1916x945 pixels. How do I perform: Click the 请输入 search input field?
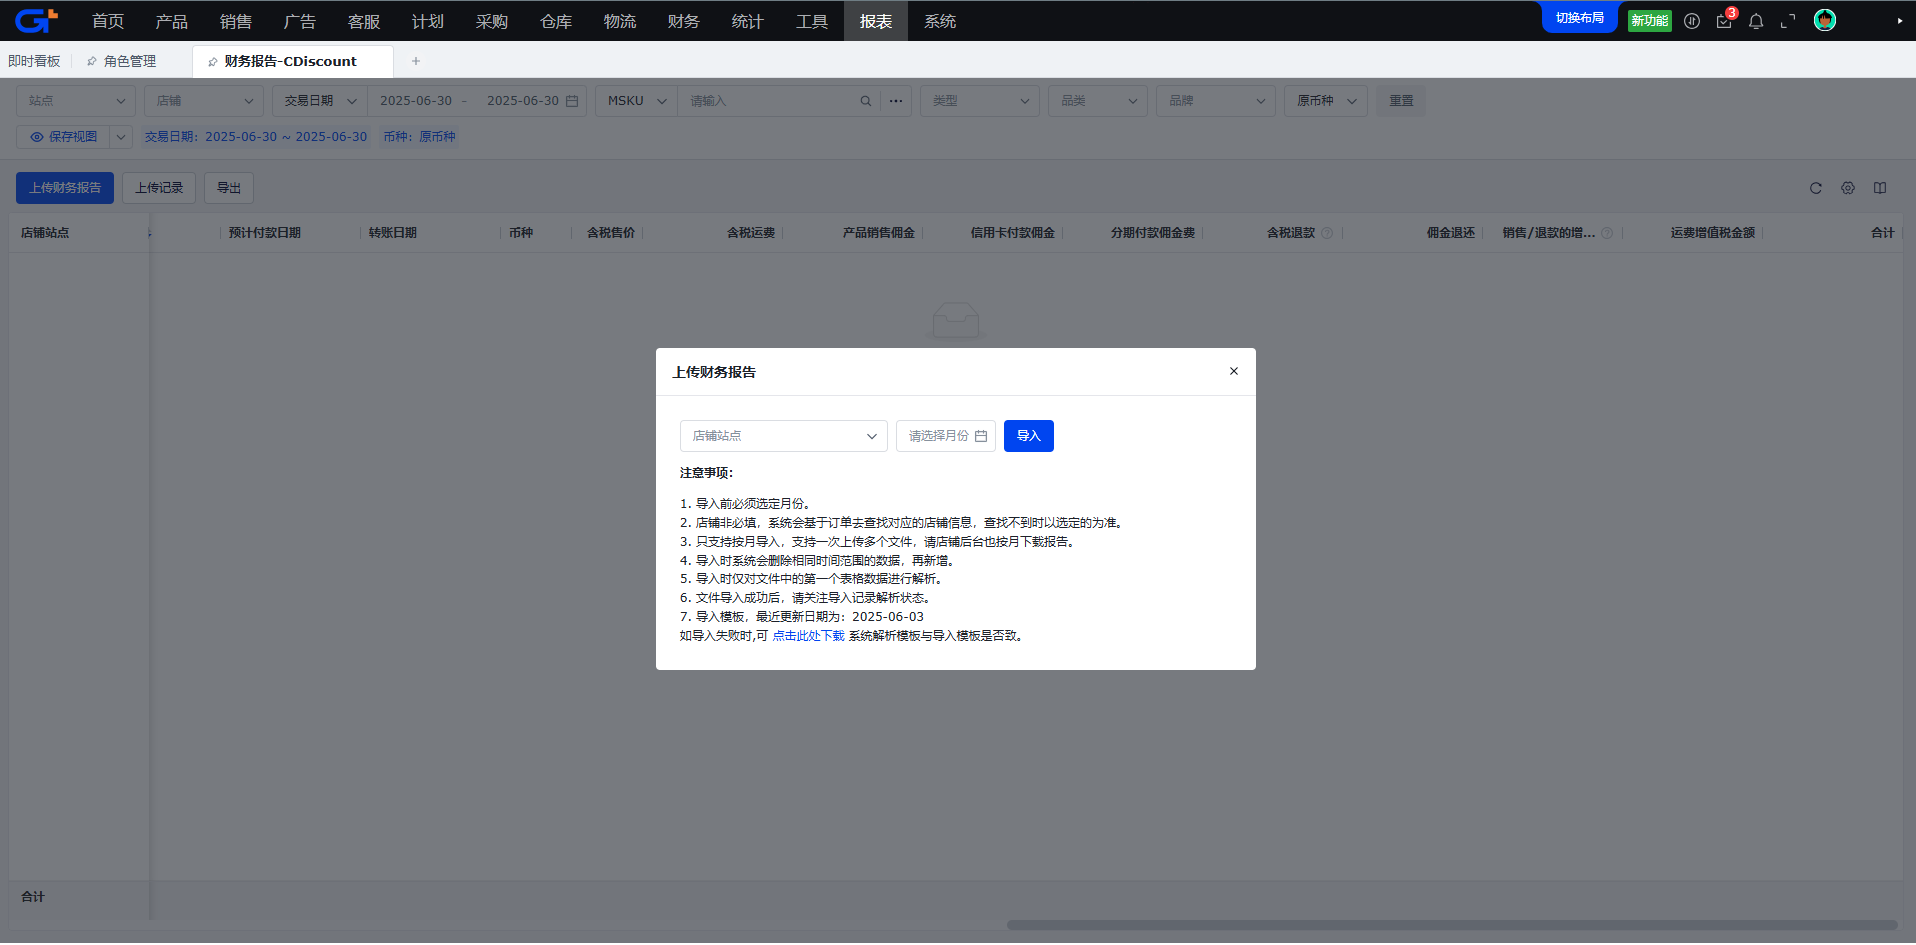(768, 101)
